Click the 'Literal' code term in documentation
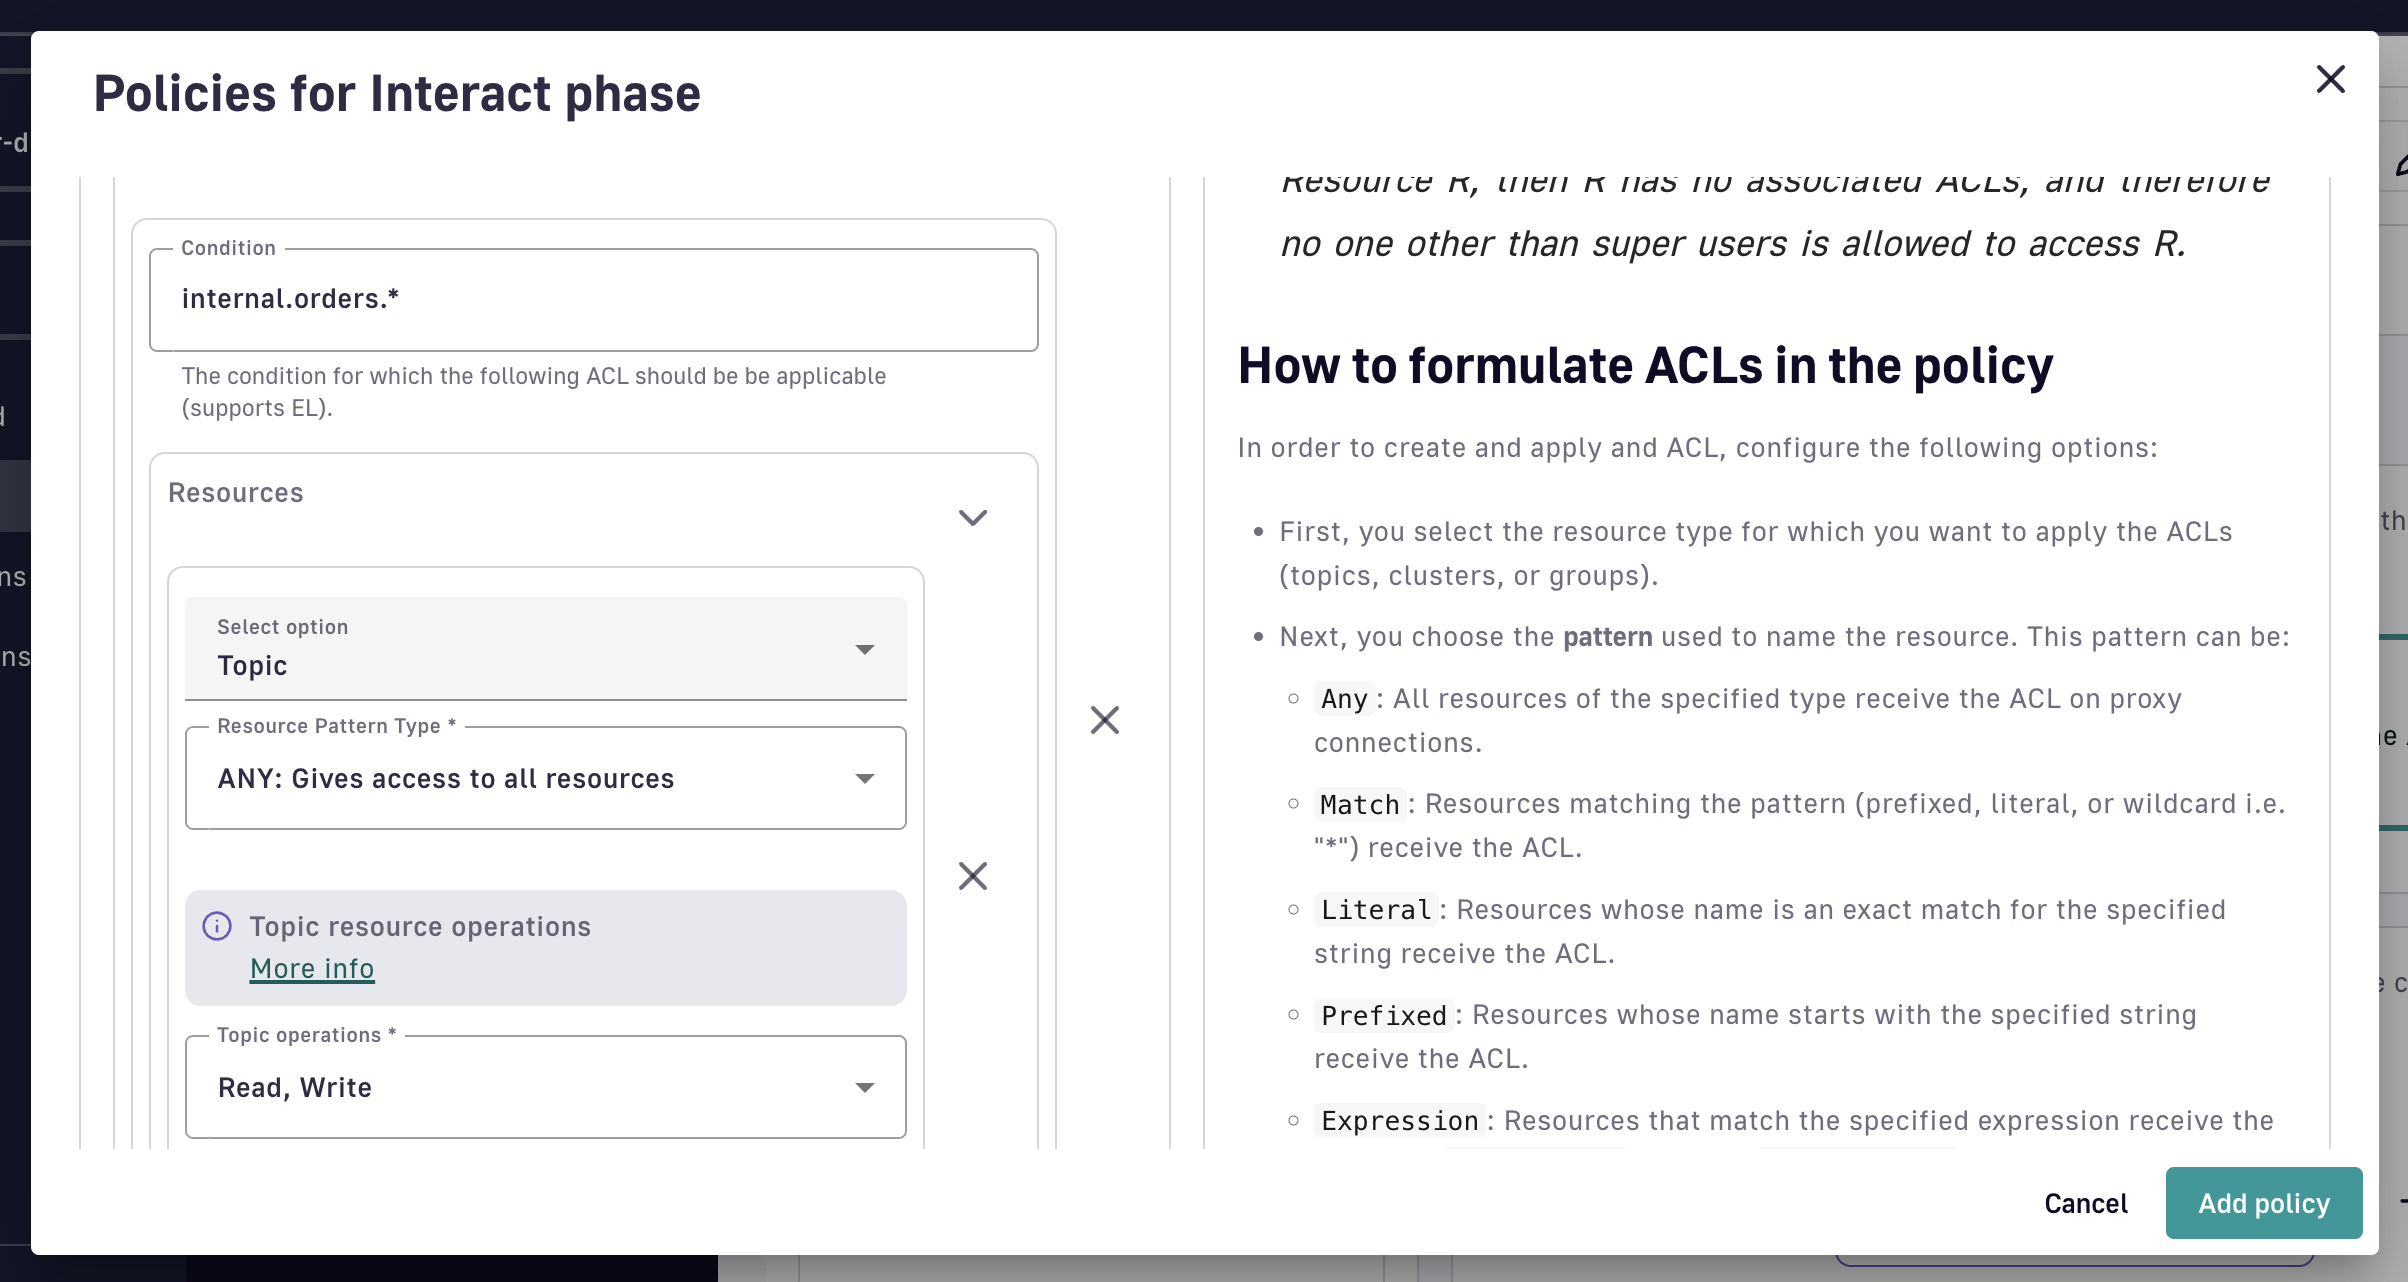Screen dimensions: 2408x1282 point(1375,910)
